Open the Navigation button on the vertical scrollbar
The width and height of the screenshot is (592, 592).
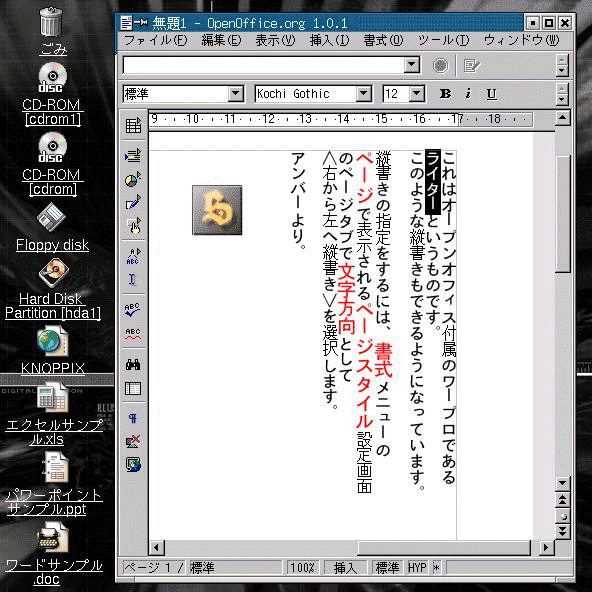(563, 516)
